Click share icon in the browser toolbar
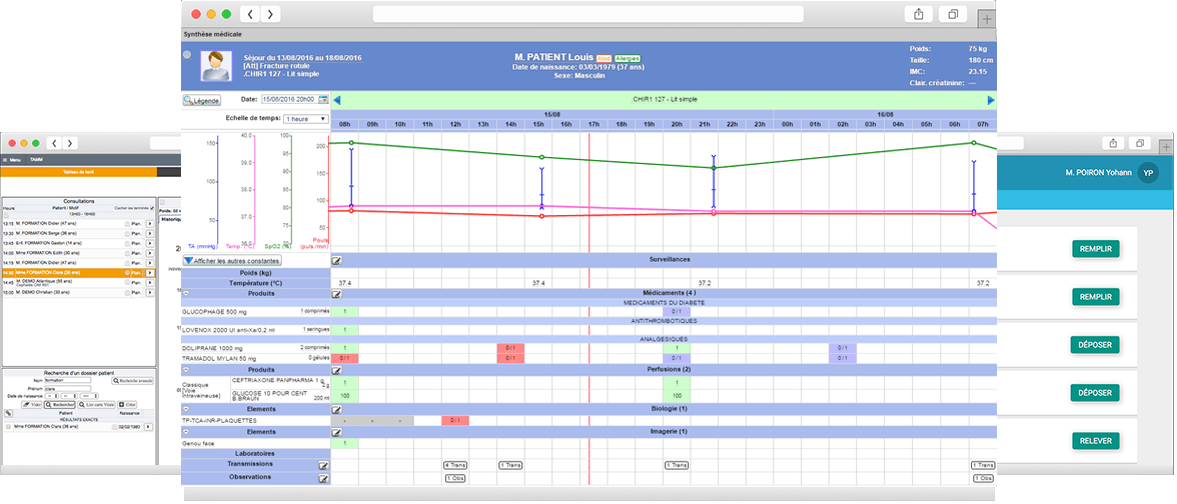 point(917,14)
